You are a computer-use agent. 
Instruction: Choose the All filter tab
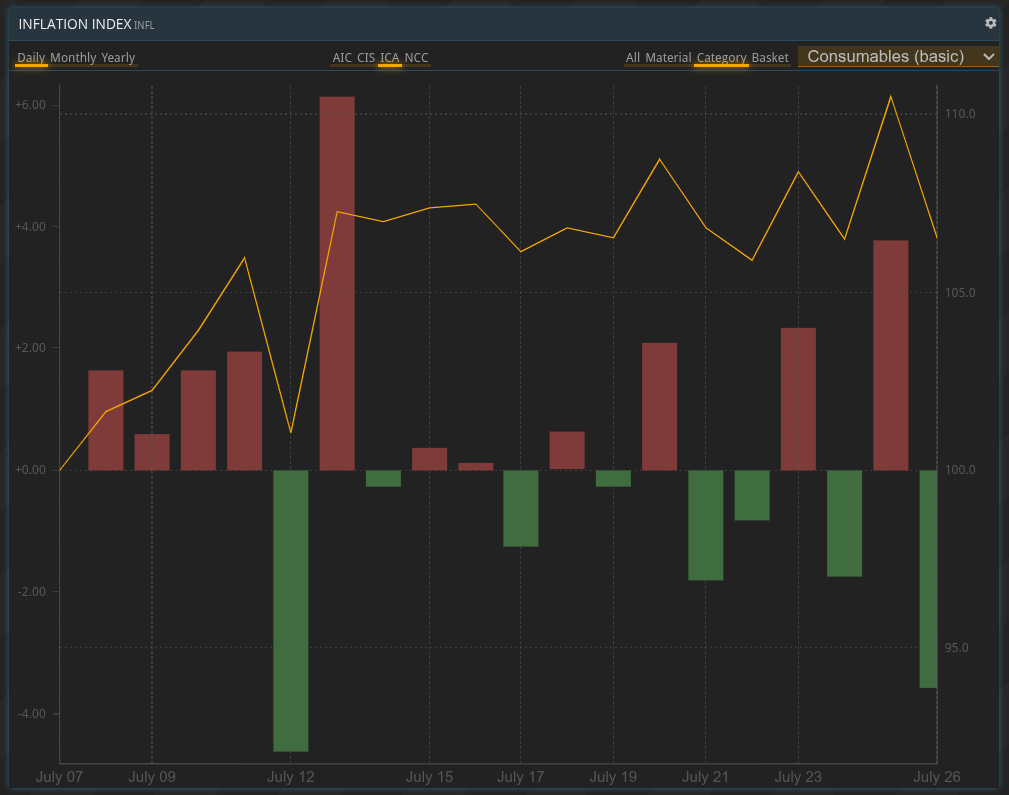[x=633, y=57]
